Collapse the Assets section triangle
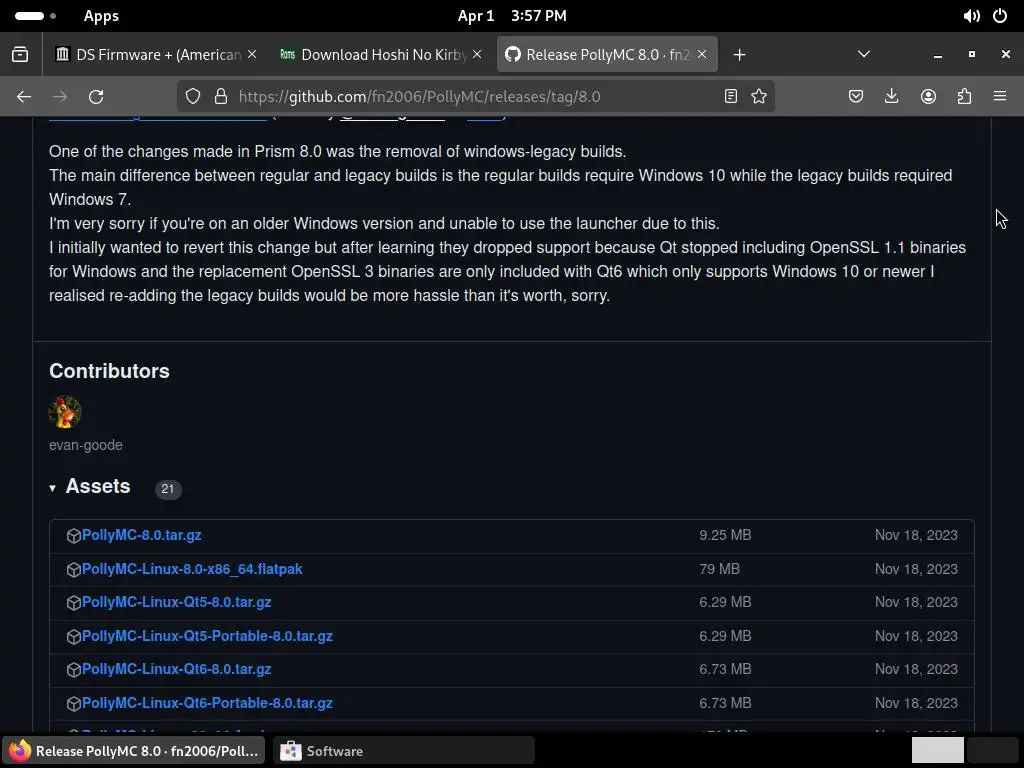 pyautogui.click(x=52, y=488)
